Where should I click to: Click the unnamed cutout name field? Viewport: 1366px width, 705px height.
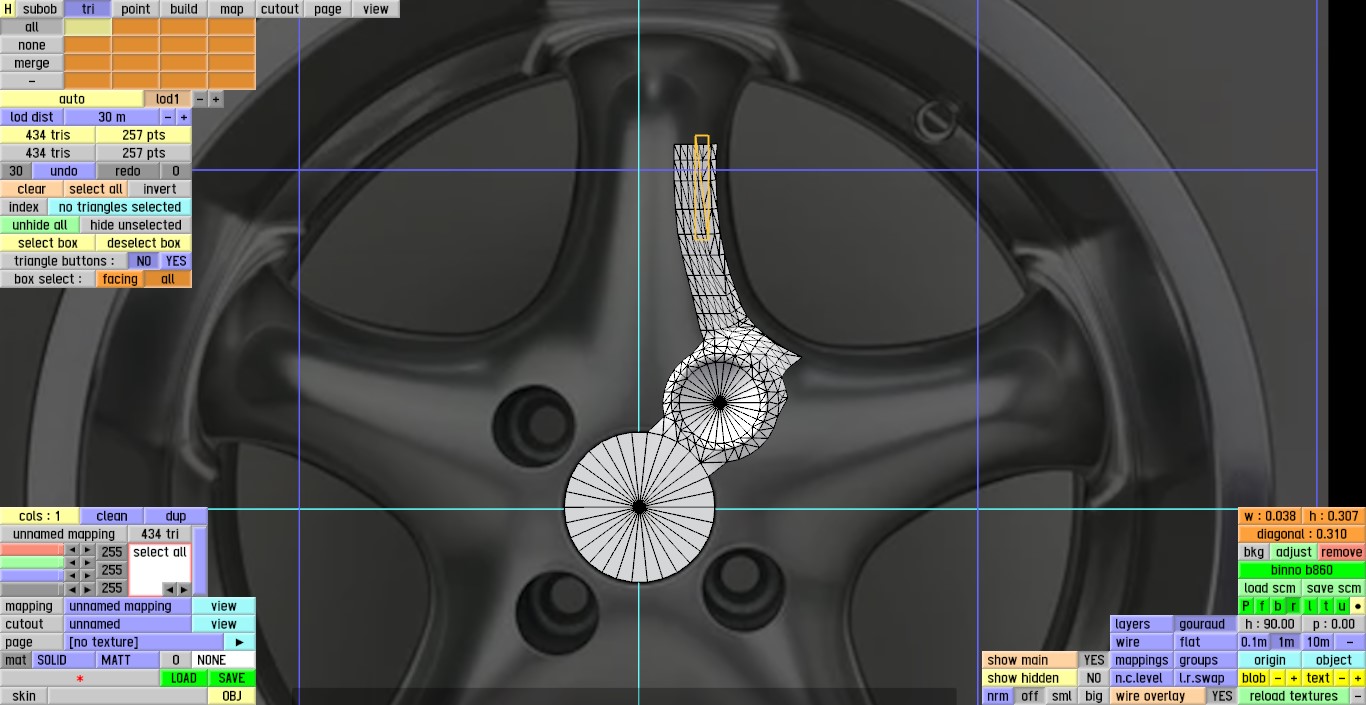click(128, 624)
